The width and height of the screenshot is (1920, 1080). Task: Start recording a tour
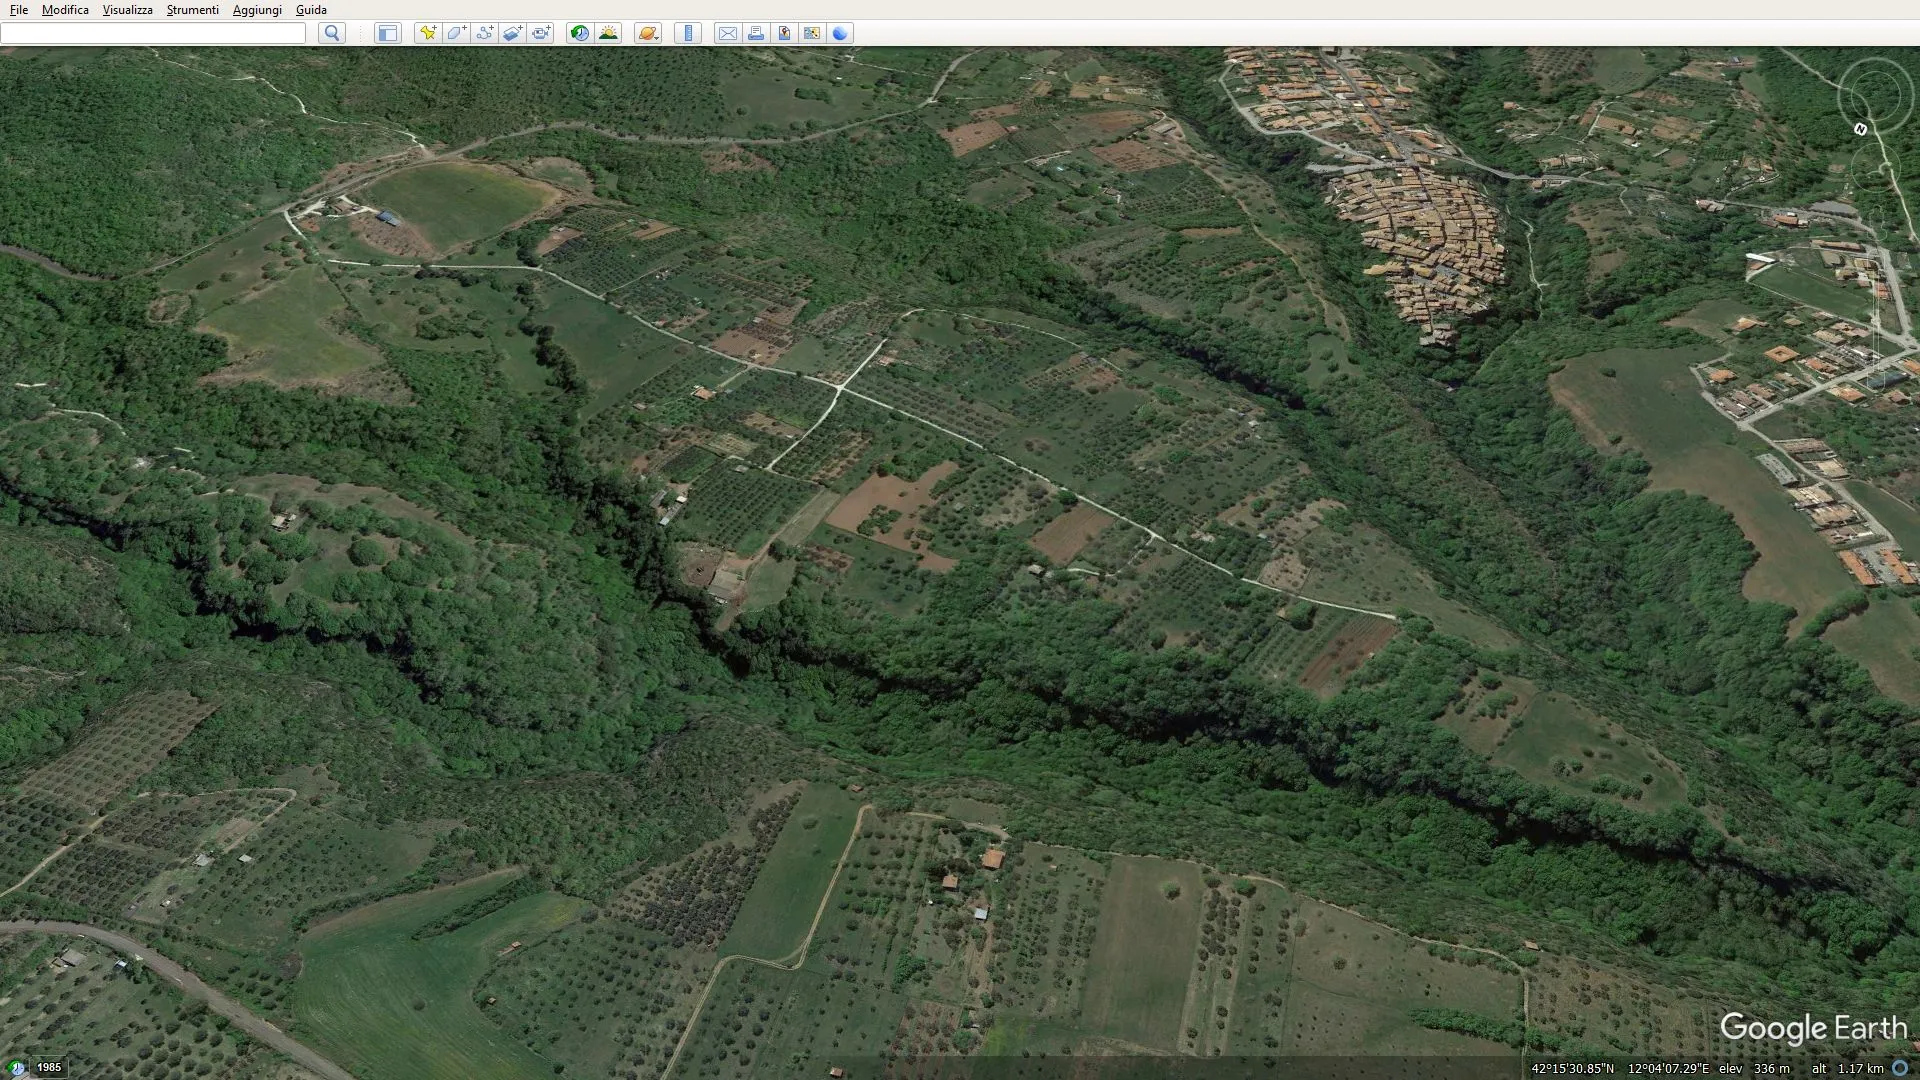point(541,33)
